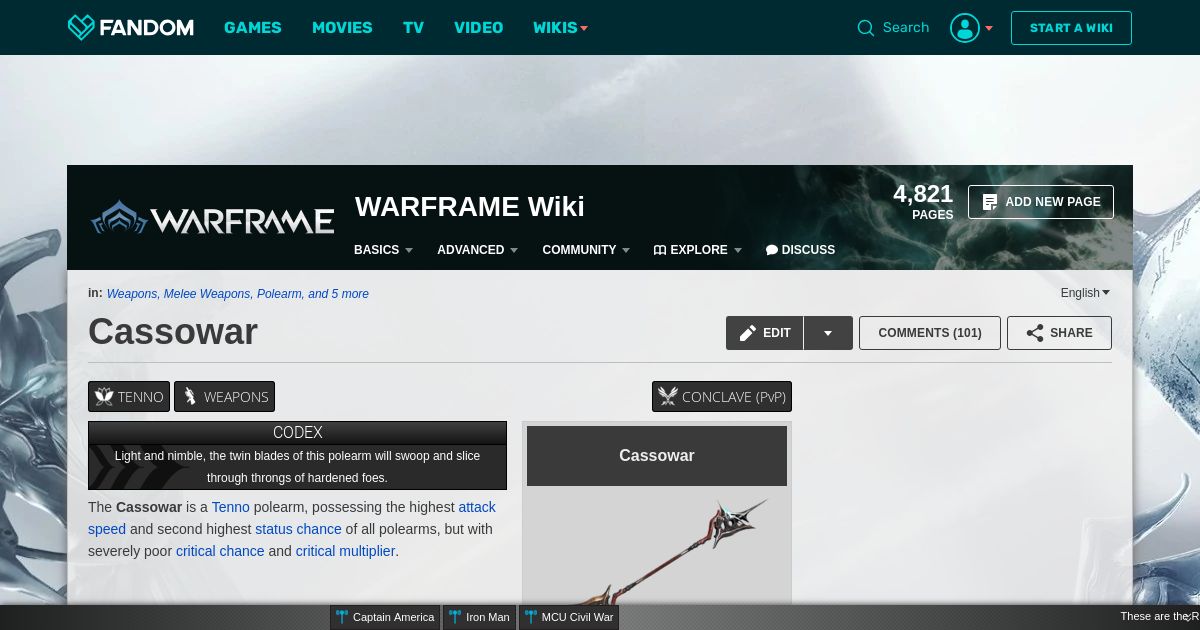
Task: Click the Edit pencil icon
Action: coord(748,333)
